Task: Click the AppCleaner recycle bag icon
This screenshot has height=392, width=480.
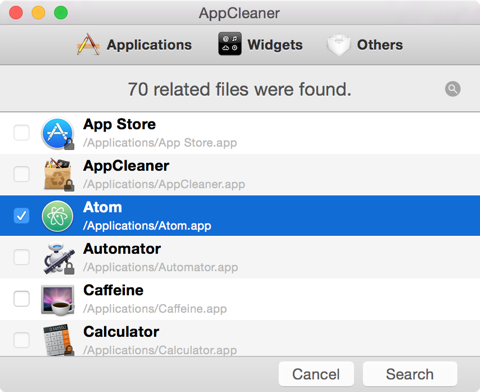Action: 58,174
